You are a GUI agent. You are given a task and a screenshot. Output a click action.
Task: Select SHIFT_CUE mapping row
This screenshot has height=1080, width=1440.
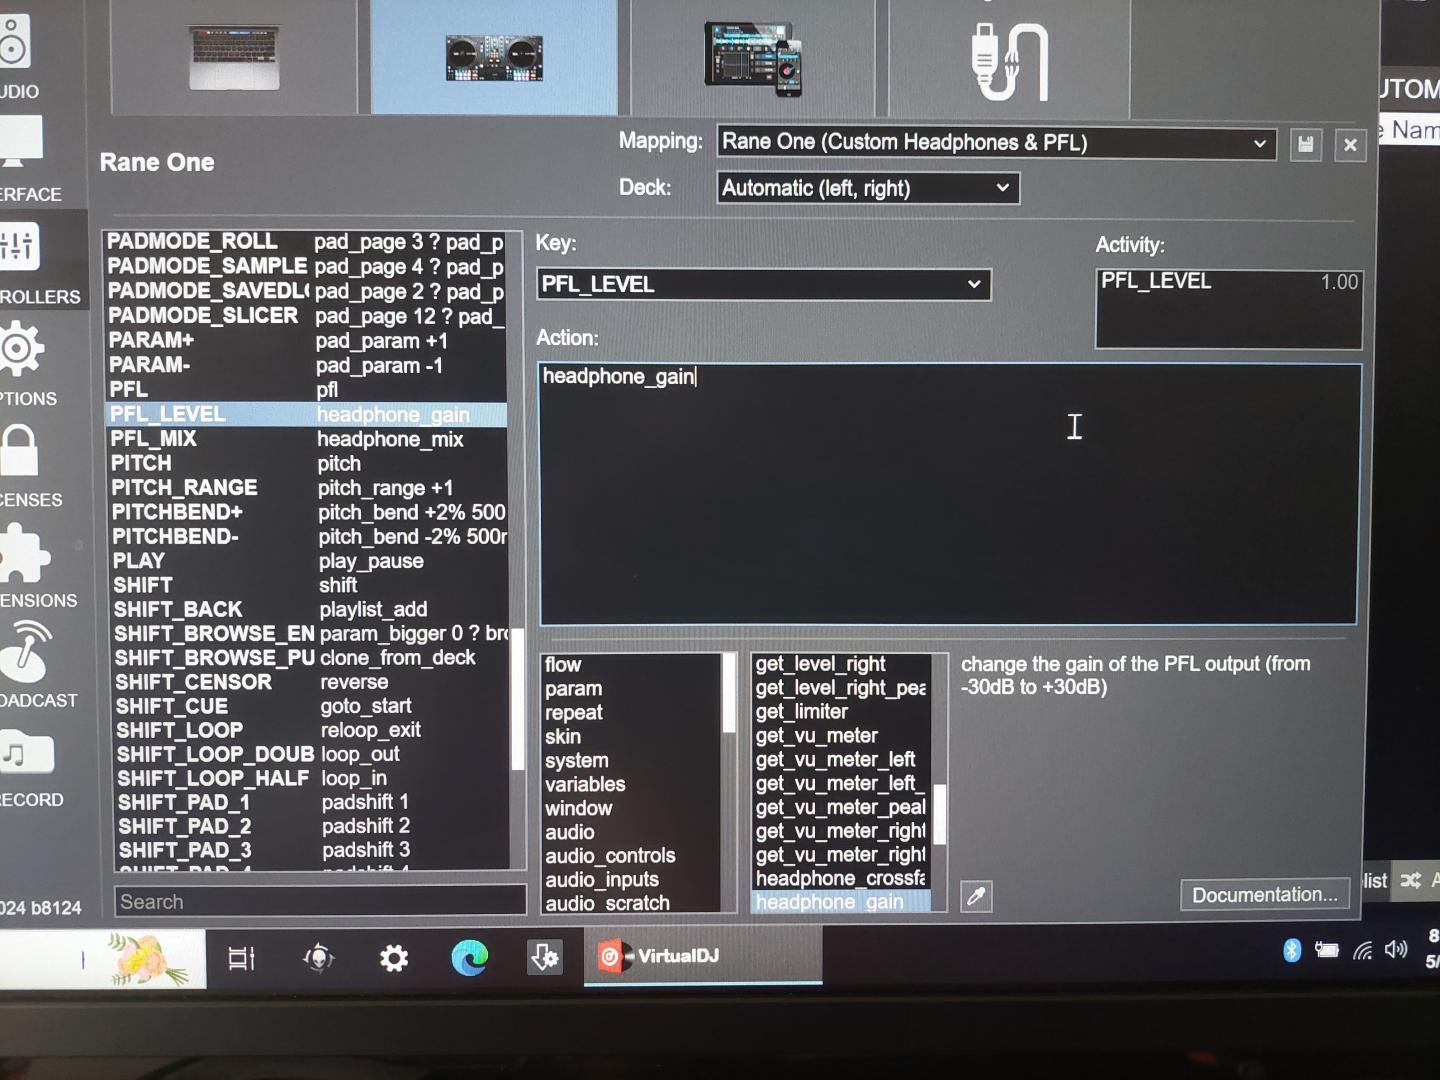[x=311, y=706]
